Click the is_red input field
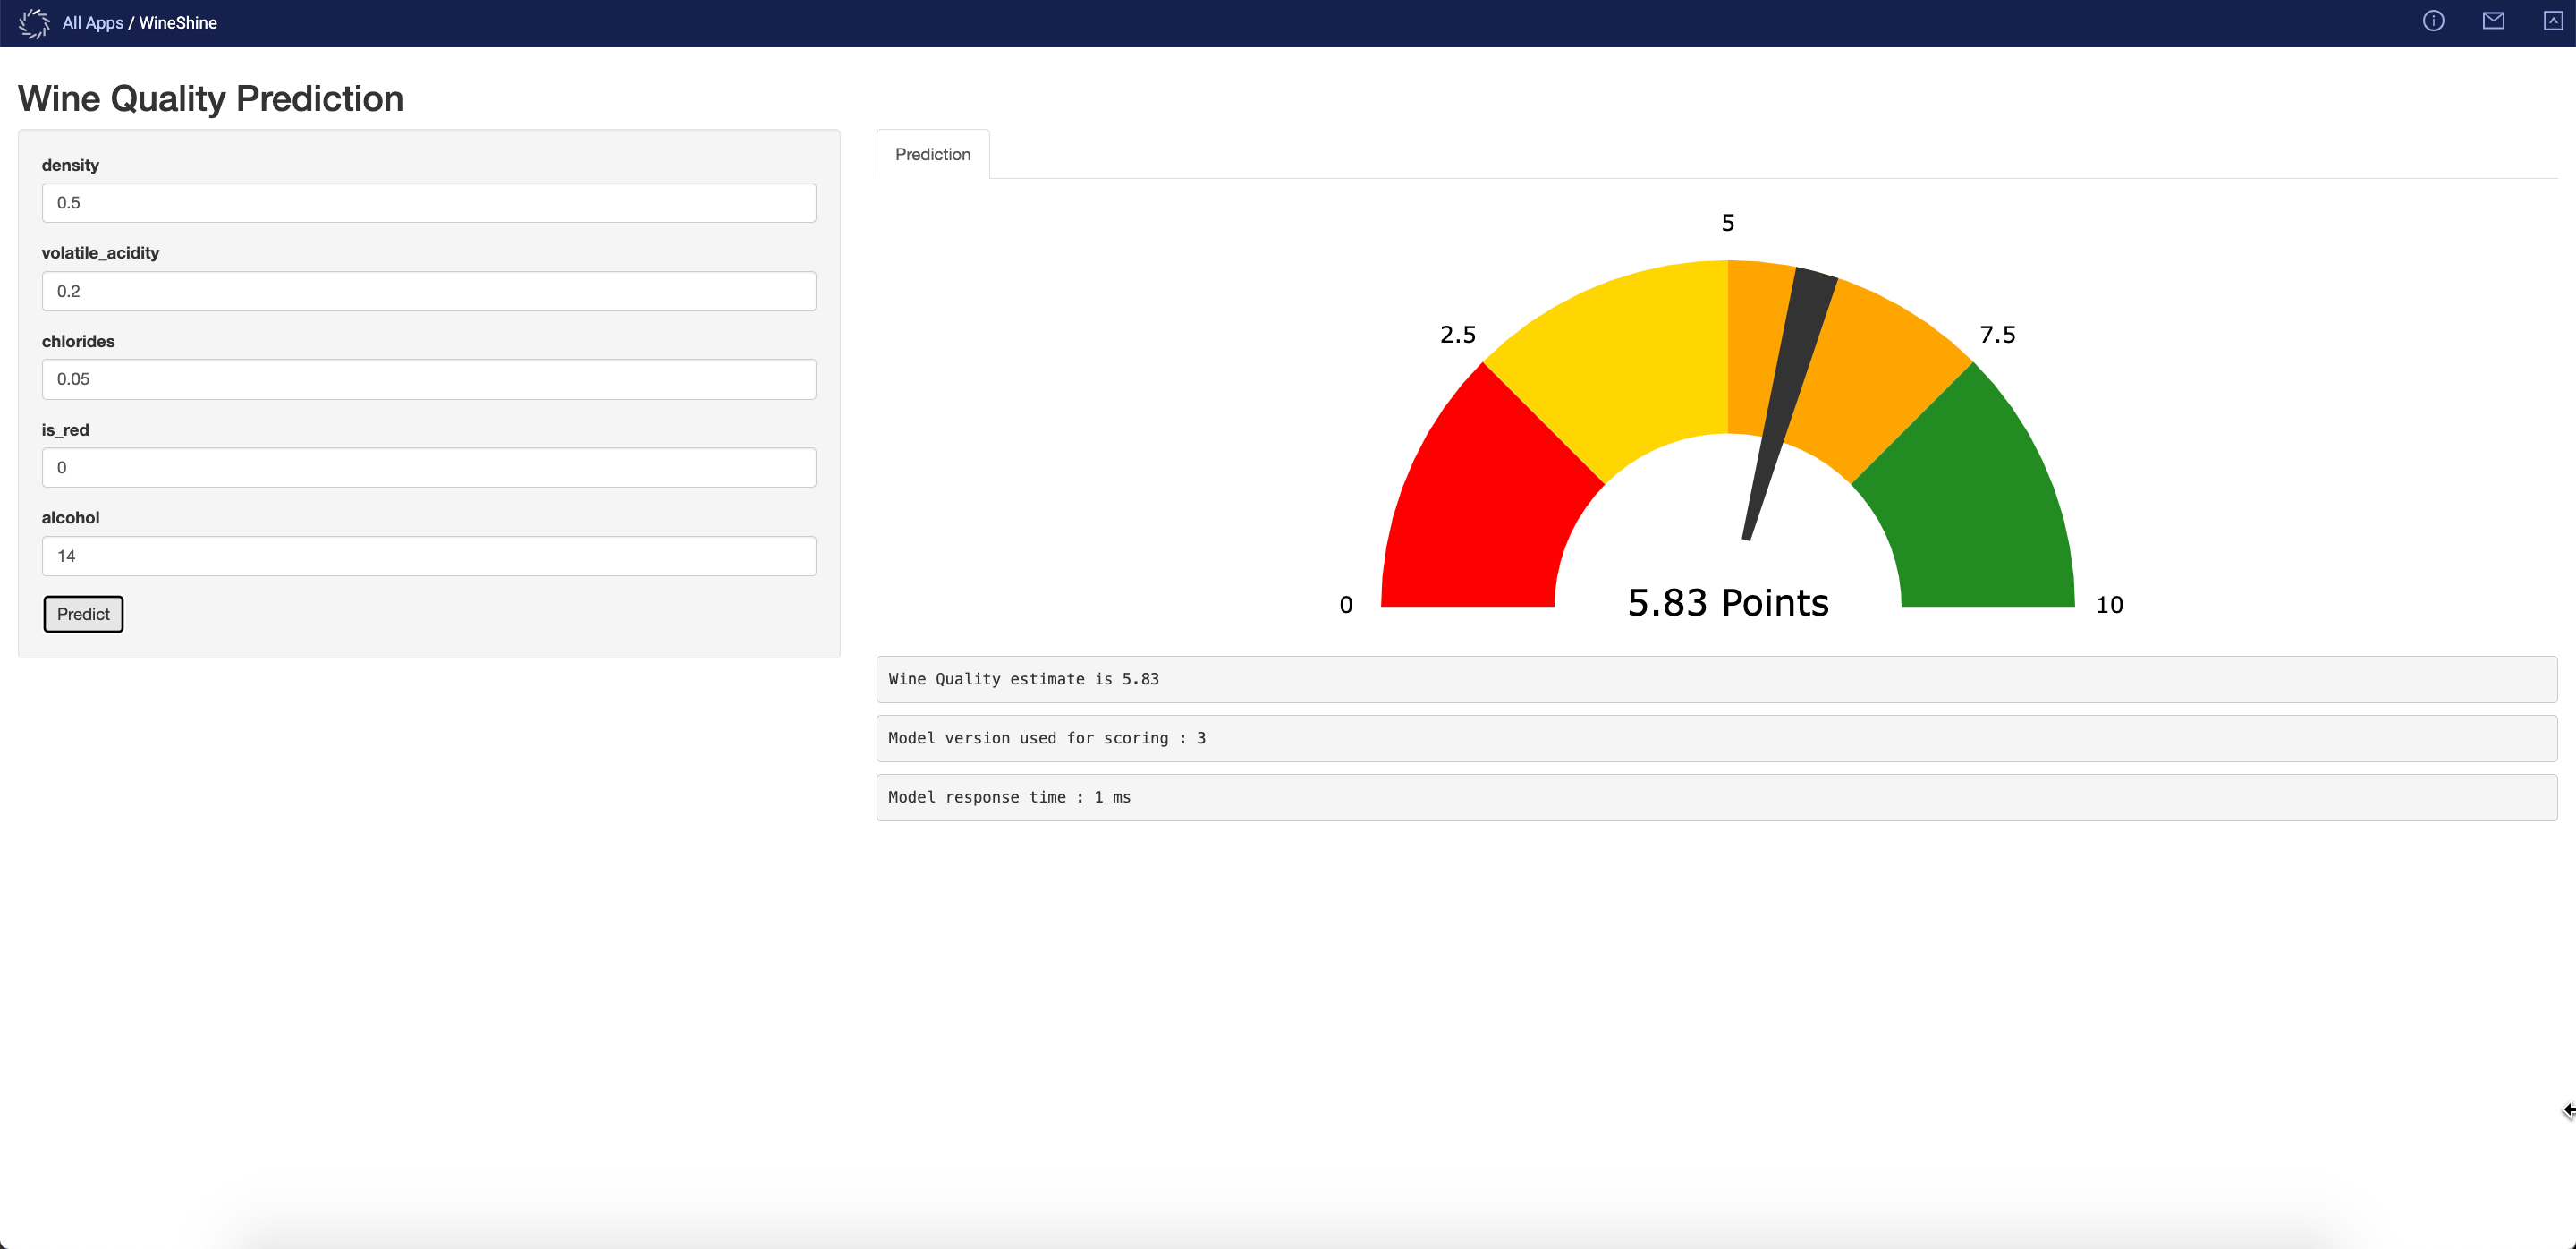 tap(428, 468)
